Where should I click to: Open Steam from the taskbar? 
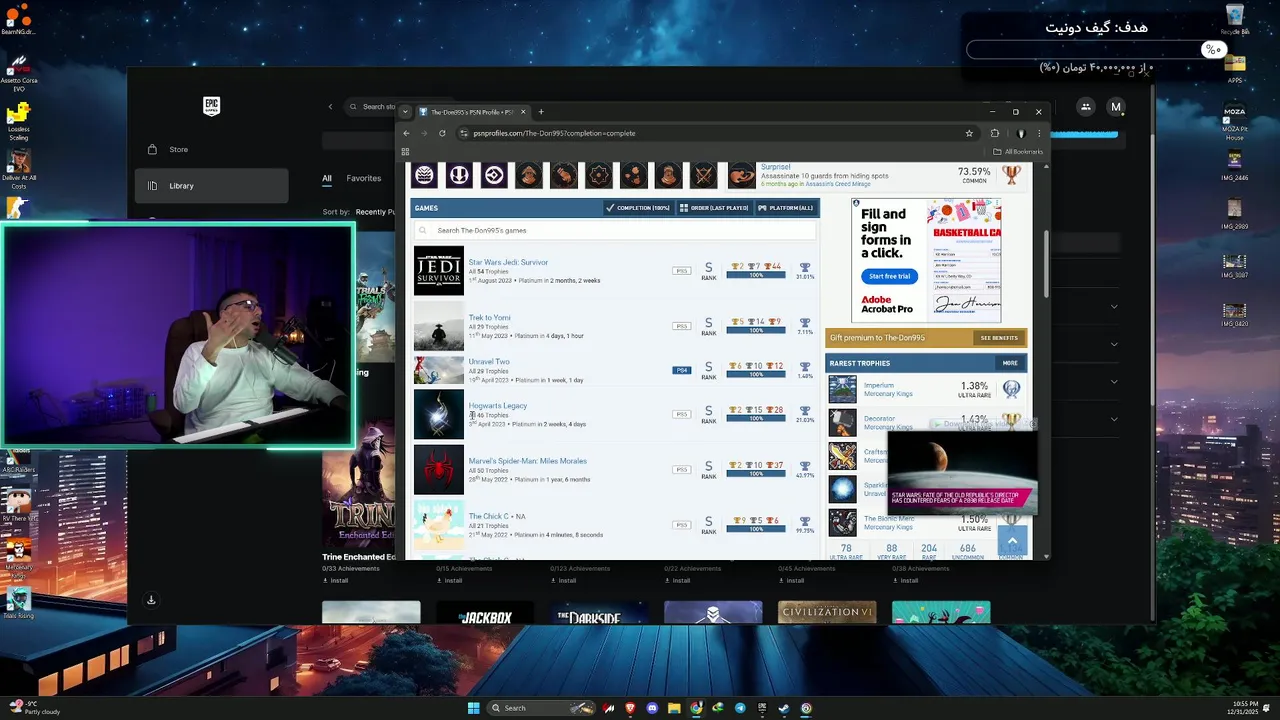coord(784,708)
